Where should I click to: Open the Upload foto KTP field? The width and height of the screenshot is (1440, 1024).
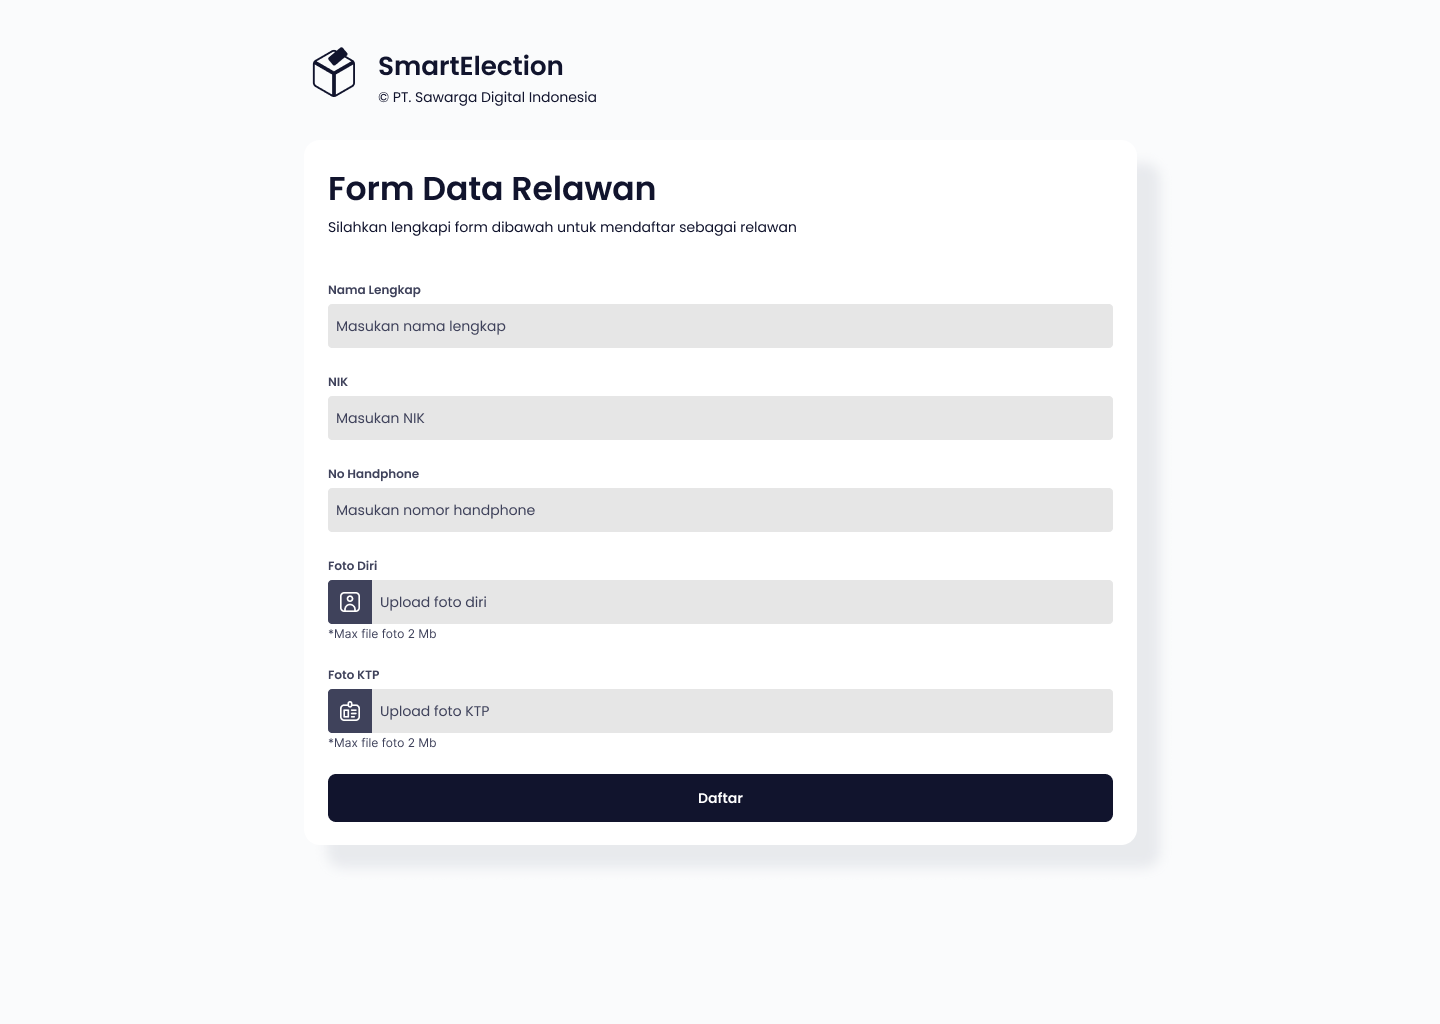(741, 711)
